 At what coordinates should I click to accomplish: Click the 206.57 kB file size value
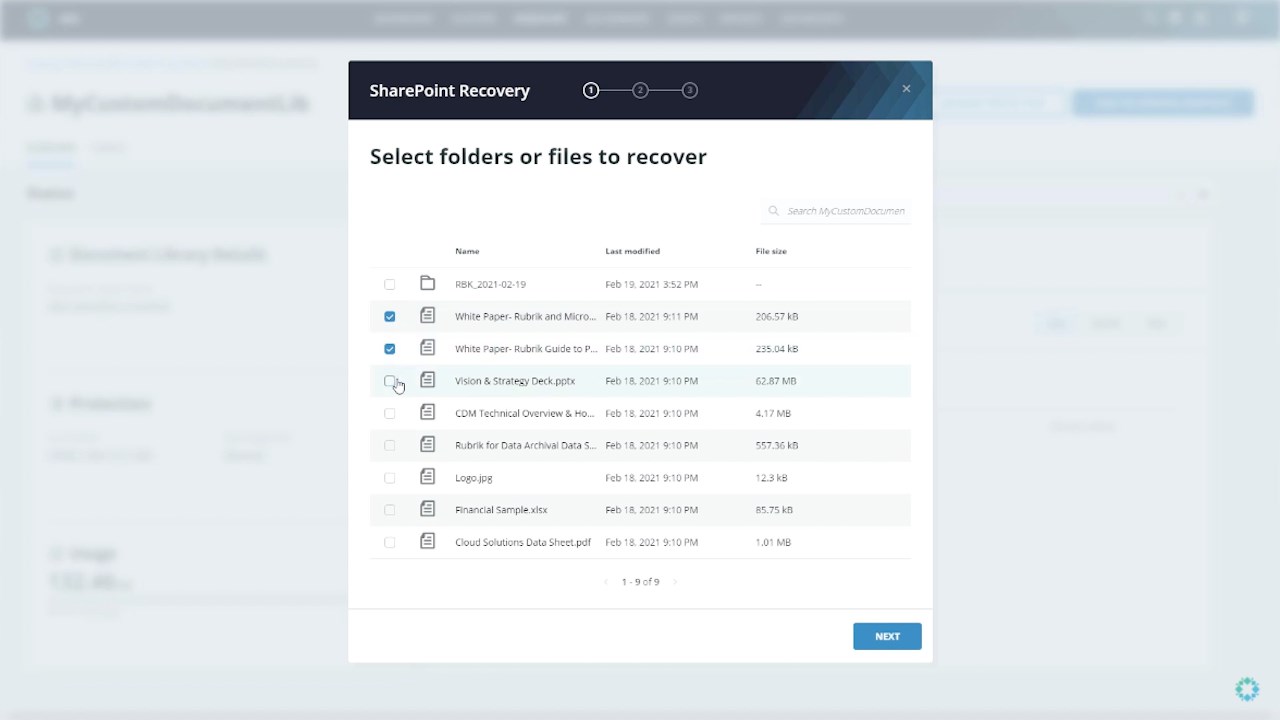tap(777, 317)
